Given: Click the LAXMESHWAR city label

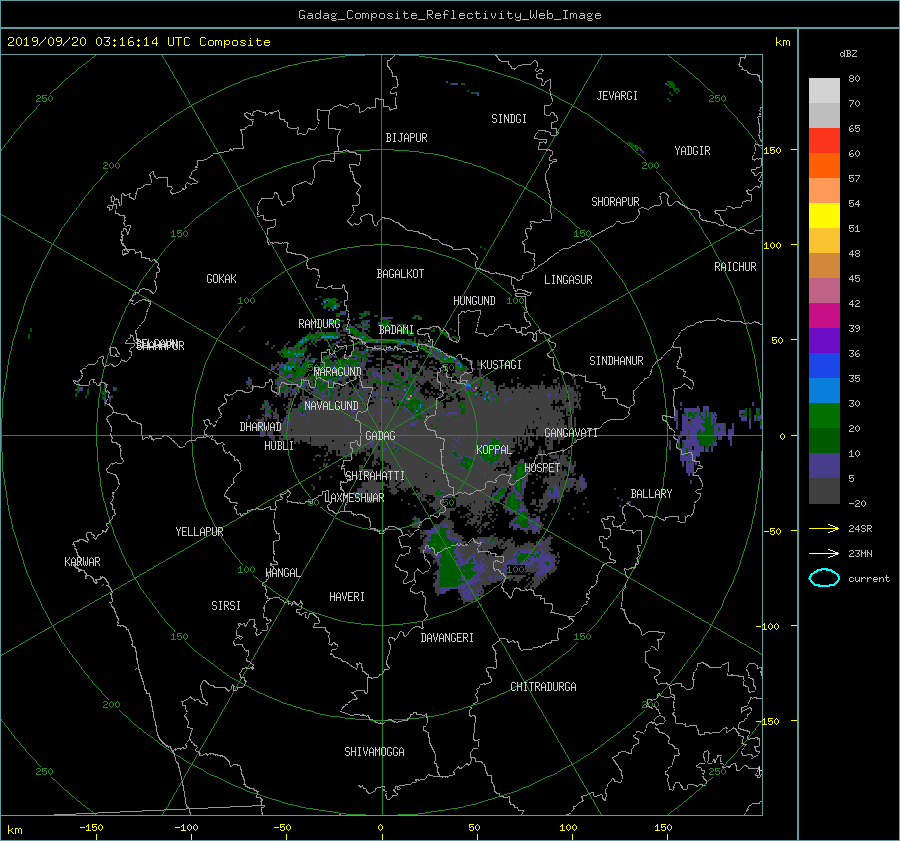Looking at the screenshot, I should pos(354,498).
